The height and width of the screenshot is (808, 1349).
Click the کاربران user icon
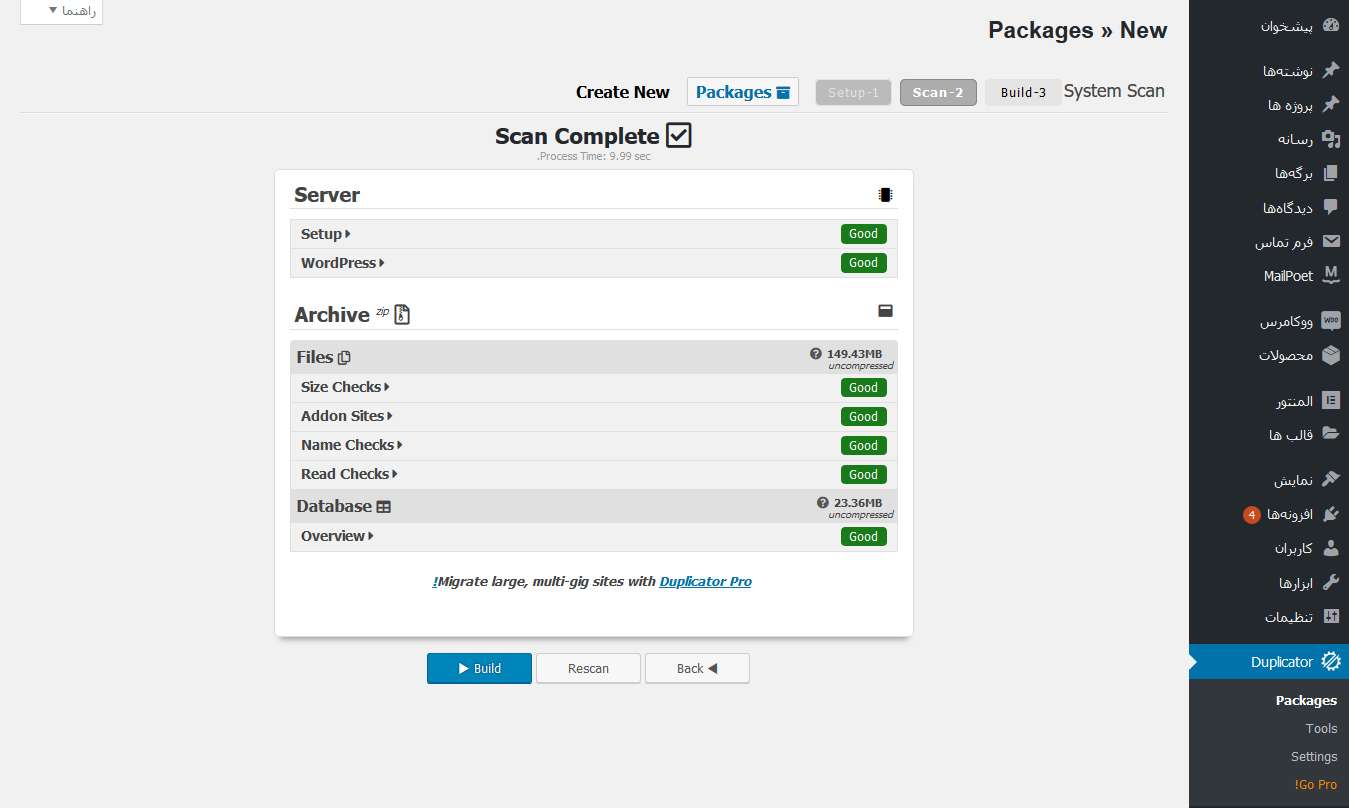click(x=1330, y=548)
